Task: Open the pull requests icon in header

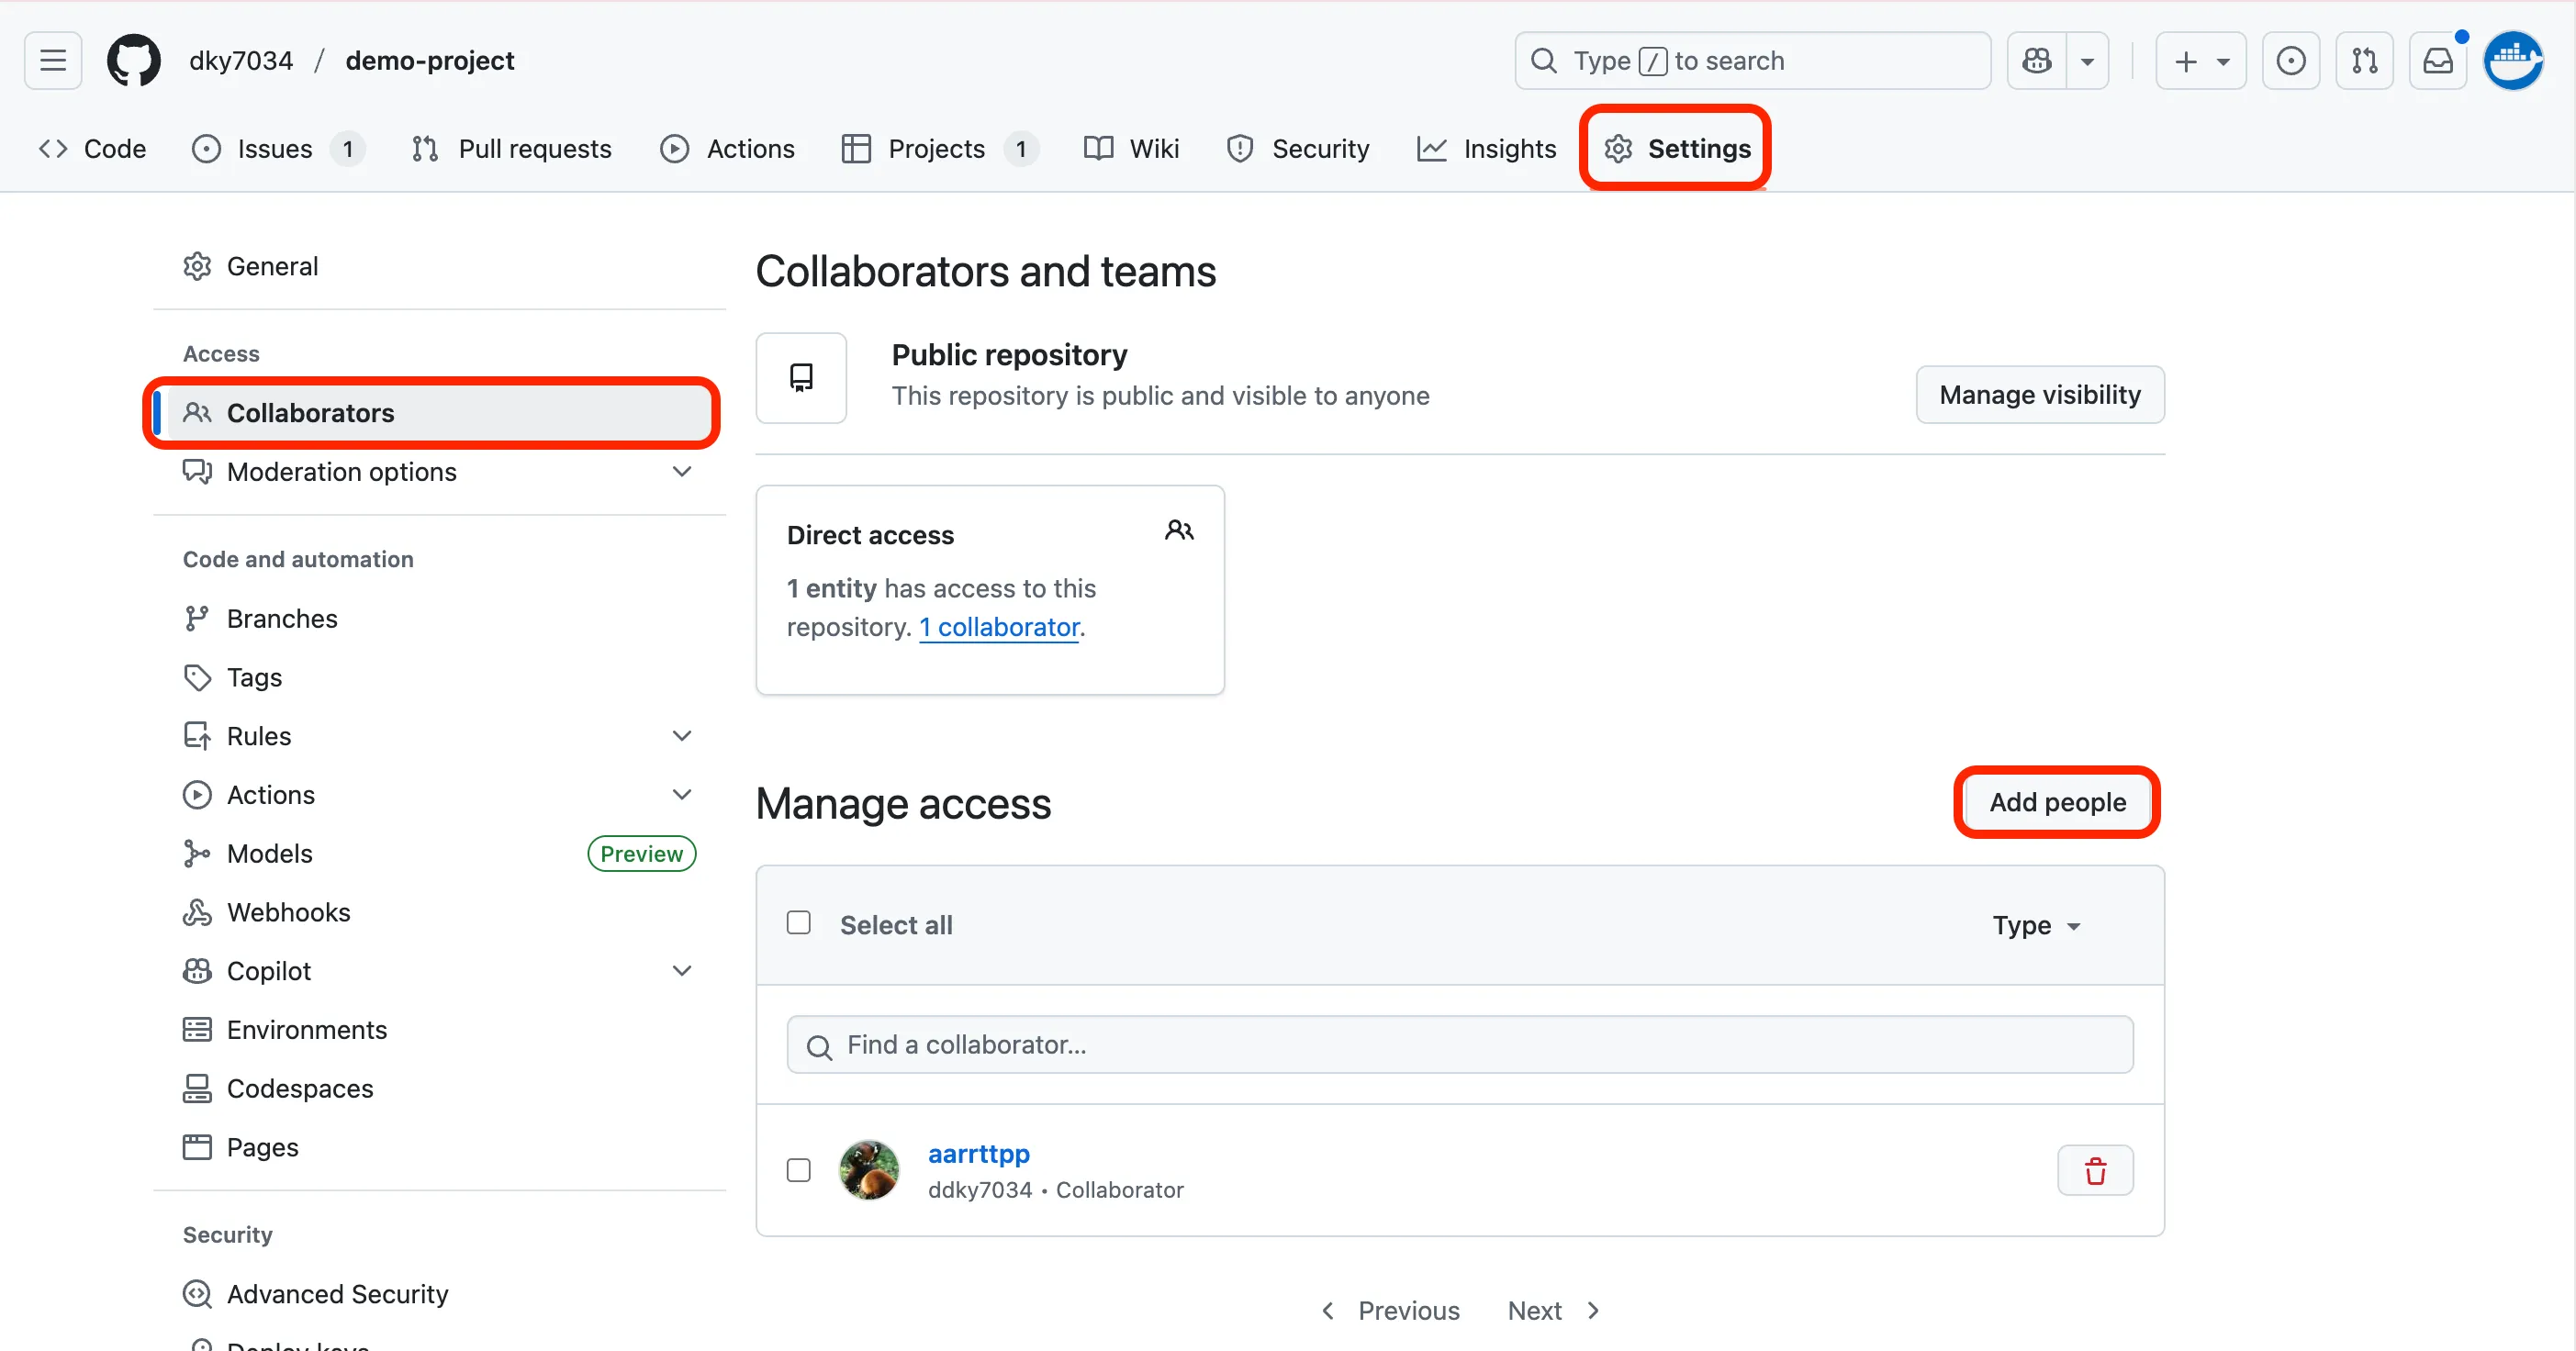Action: click(2364, 61)
